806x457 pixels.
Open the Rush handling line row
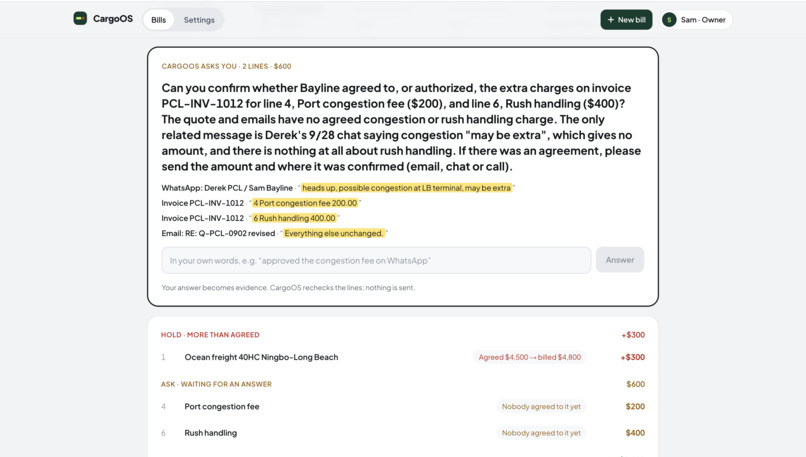(x=403, y=433)
